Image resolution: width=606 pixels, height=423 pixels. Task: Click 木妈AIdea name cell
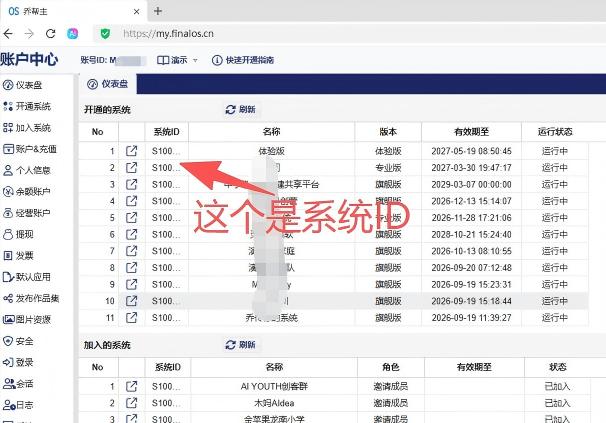(274, 403)
